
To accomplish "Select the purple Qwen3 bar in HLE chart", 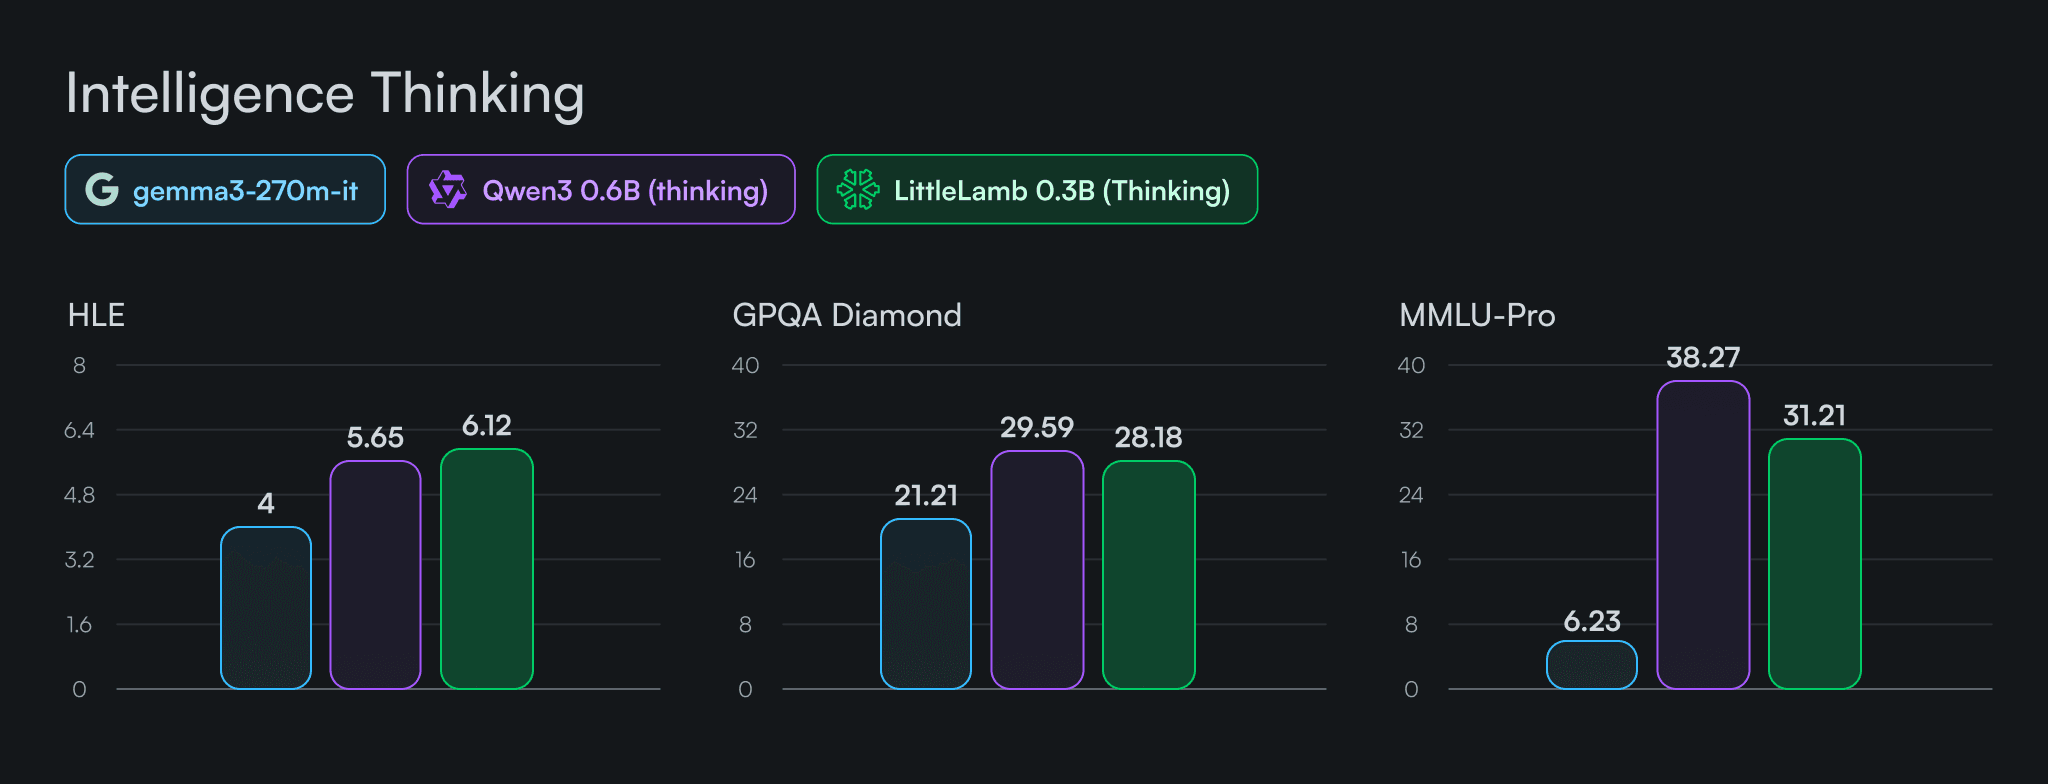I will click(376, 575).
